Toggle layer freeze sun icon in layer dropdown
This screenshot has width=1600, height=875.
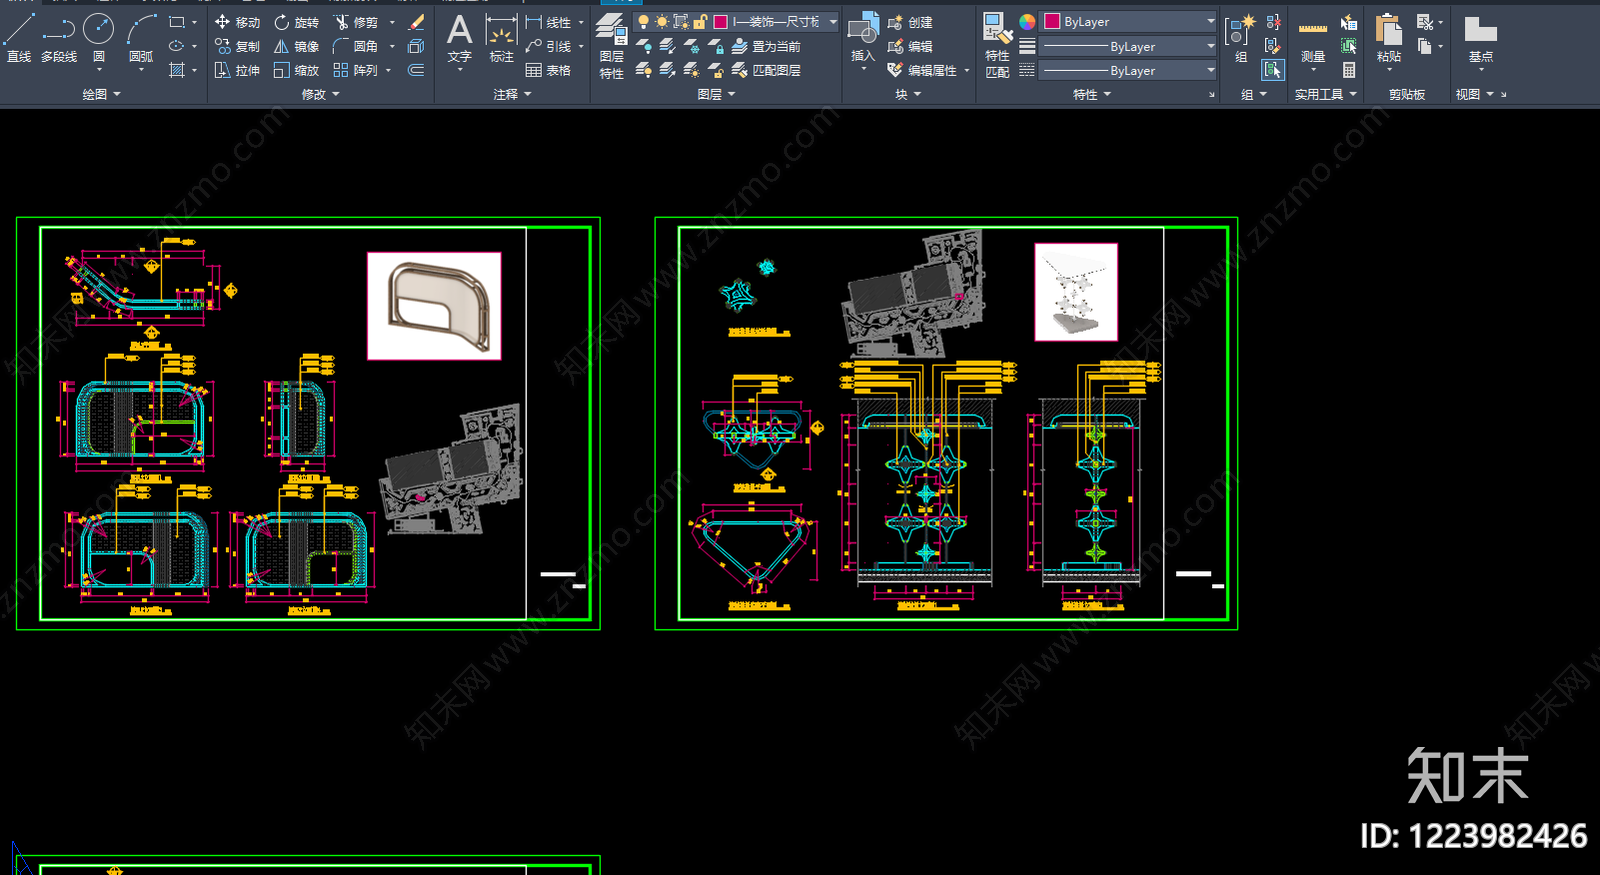[662, 21]
